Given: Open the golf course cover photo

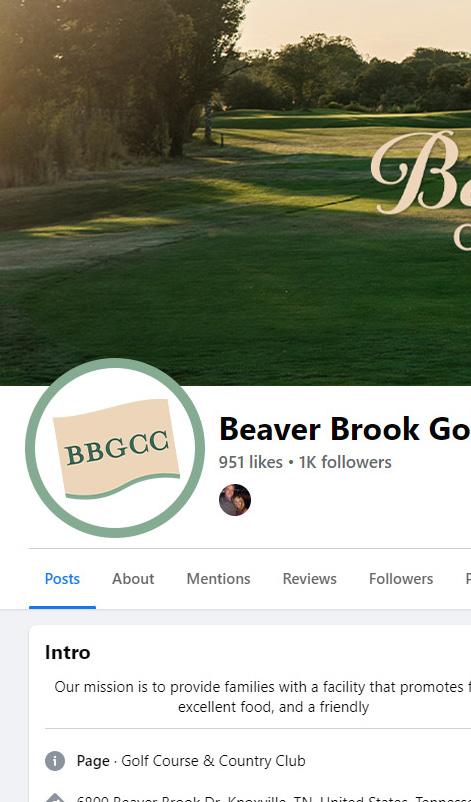Looking at the screenshot, I should coord(235,193).
